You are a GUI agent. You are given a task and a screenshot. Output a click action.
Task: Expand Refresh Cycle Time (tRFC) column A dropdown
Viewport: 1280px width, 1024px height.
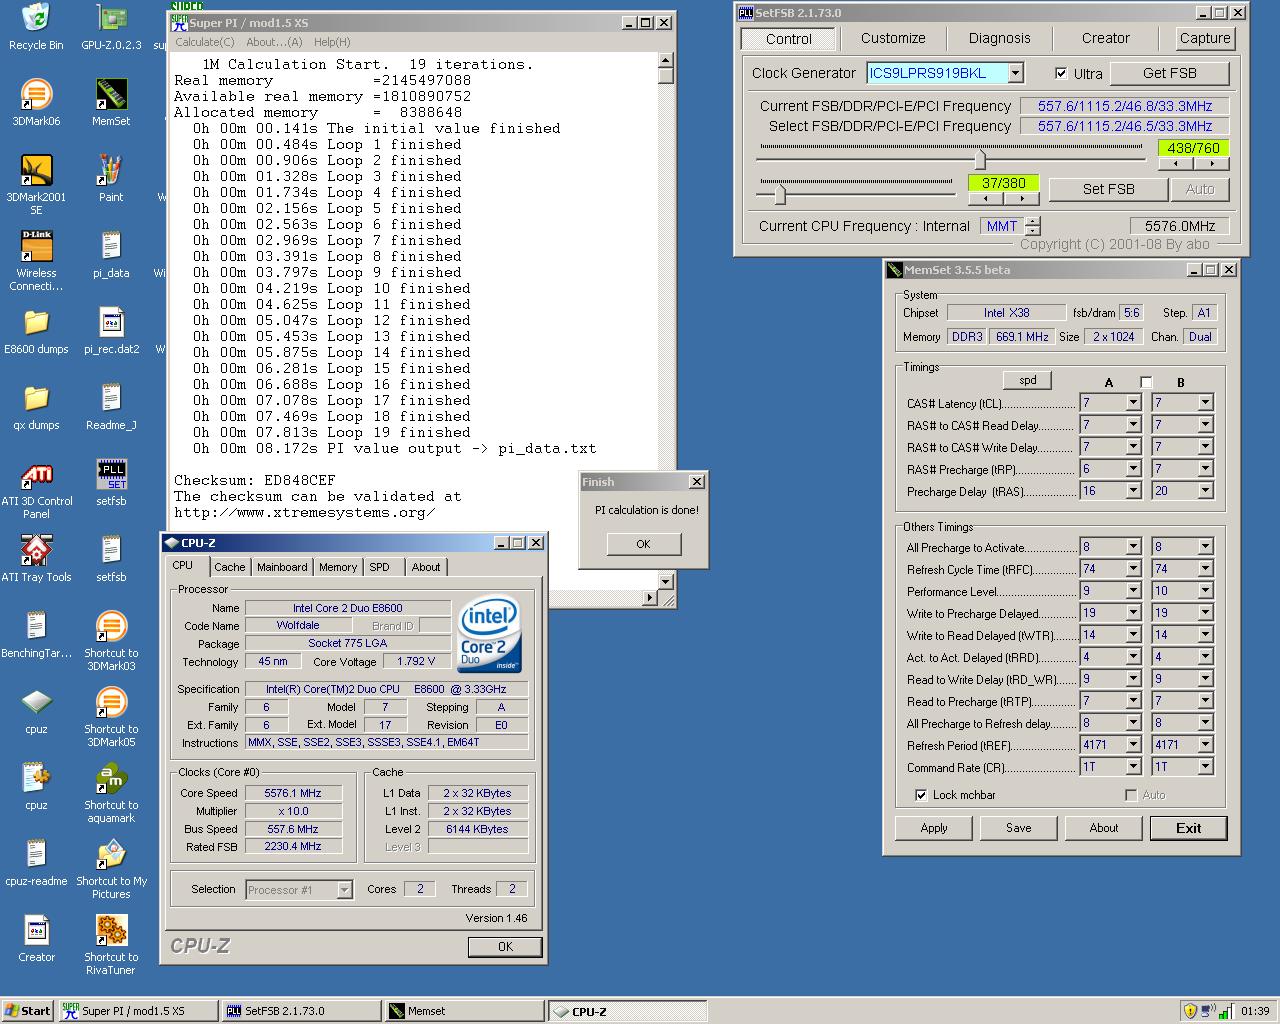(1133, 569)
